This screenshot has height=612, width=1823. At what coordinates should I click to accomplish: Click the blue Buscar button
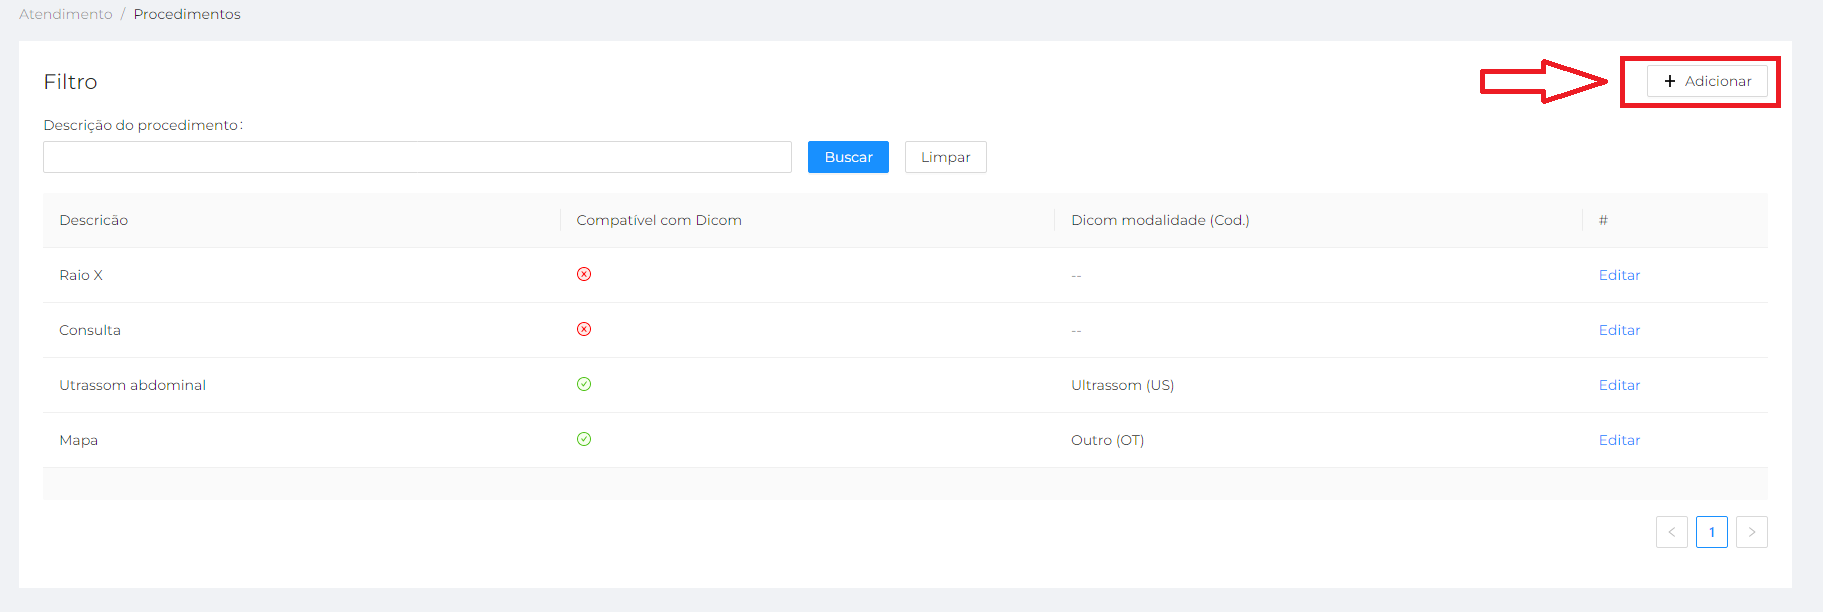(848, 157)
